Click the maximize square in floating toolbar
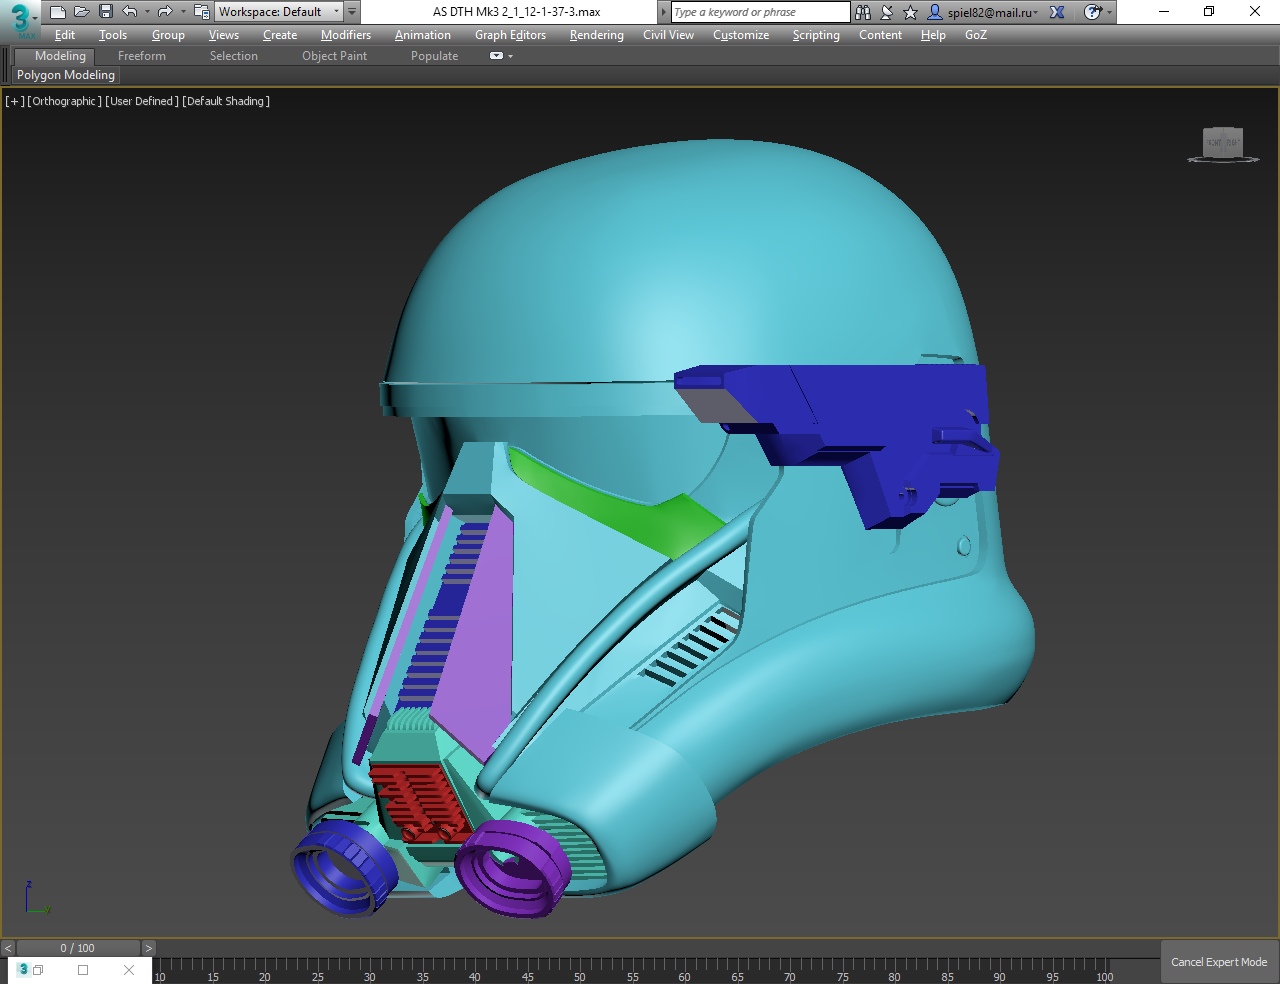Screen dimensions: 1280x984 (x=83, y=970)
